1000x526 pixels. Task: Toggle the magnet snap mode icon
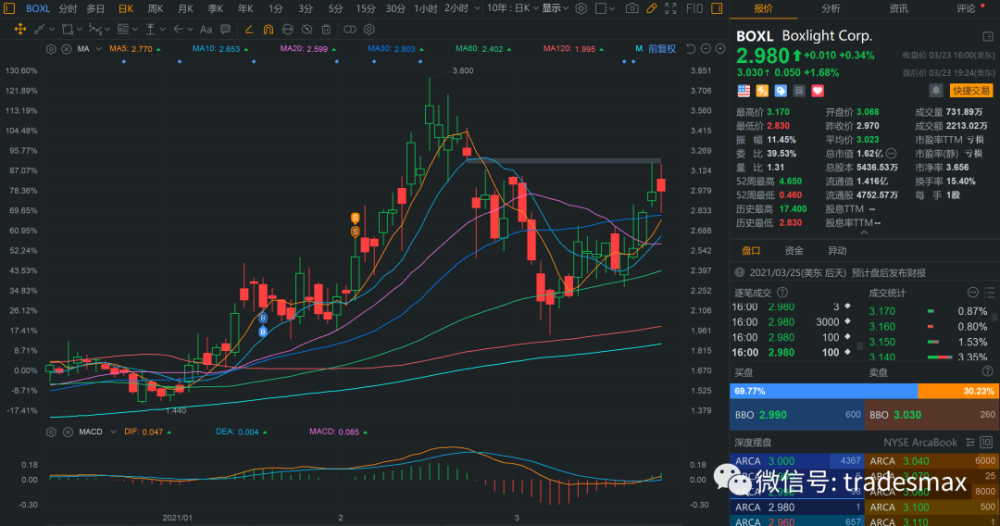pyautogui.click(x=268, y=29)
